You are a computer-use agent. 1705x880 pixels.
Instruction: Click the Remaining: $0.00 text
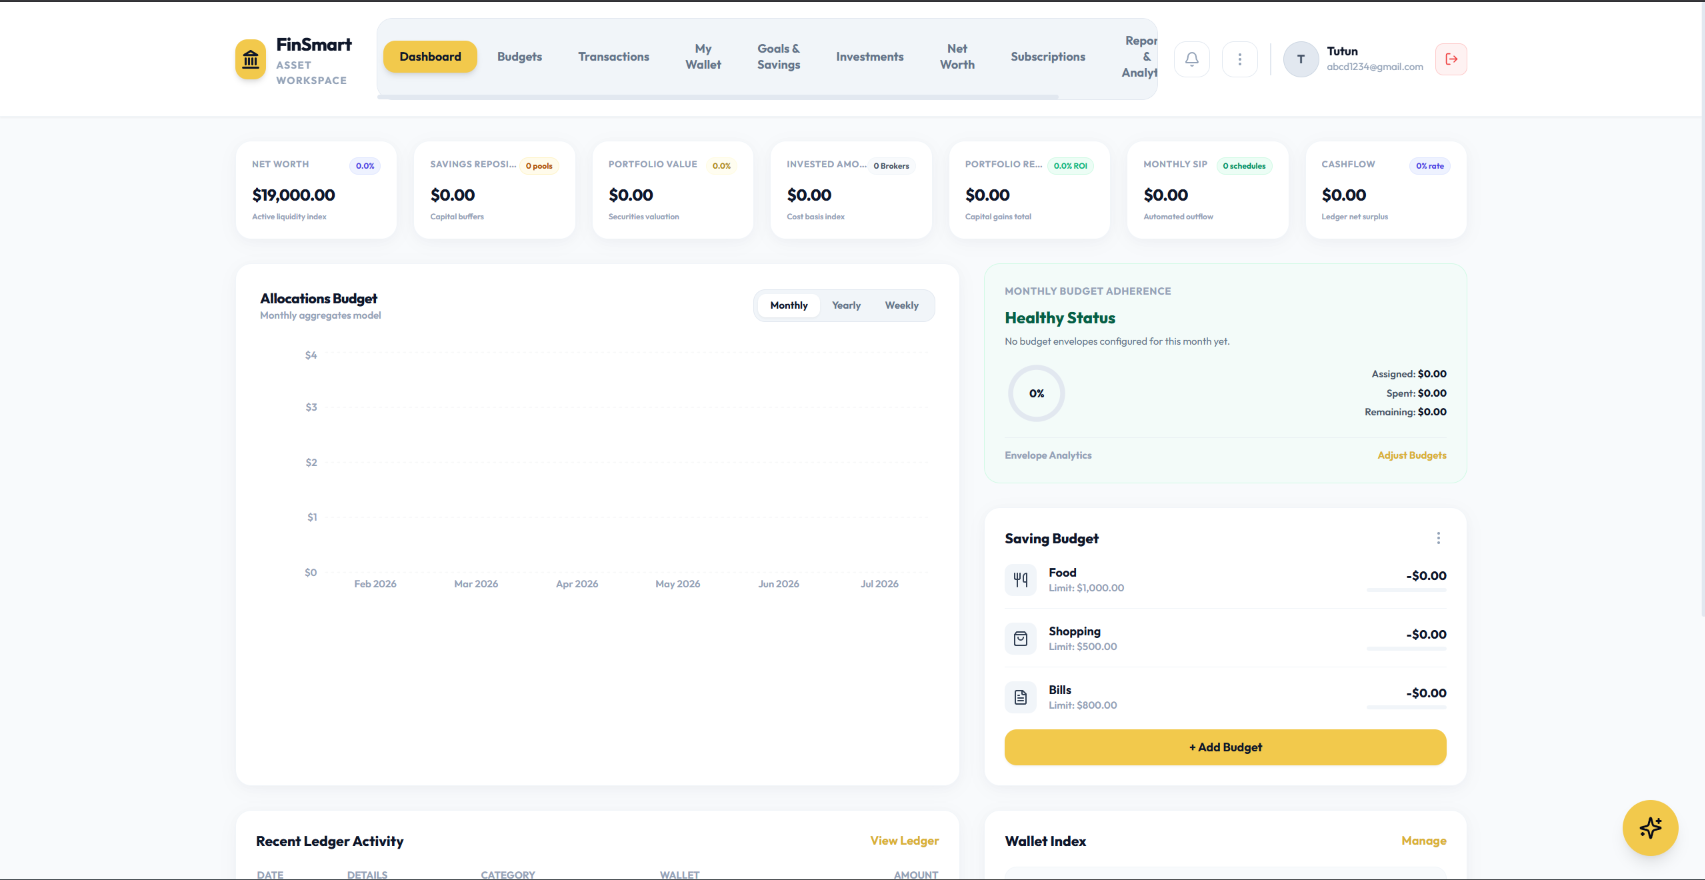tap(1406, 412)
